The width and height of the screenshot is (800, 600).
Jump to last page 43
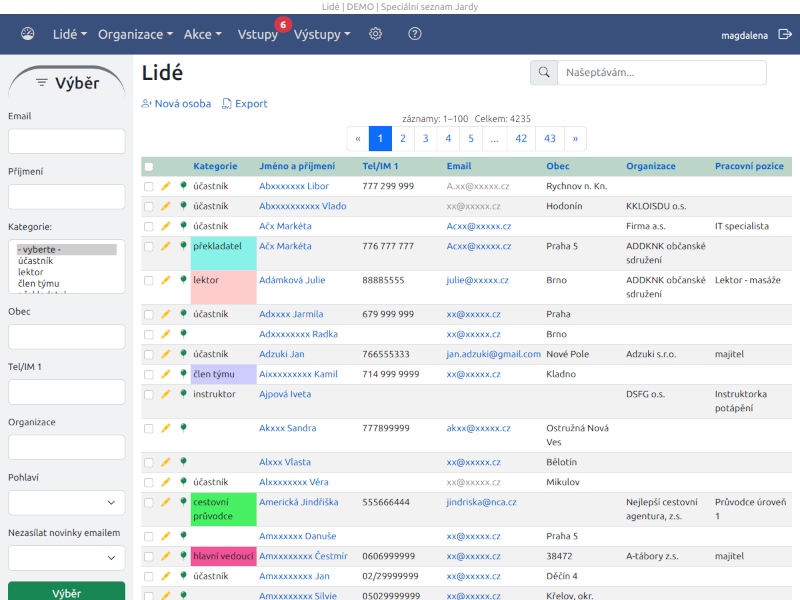[549, 138]
